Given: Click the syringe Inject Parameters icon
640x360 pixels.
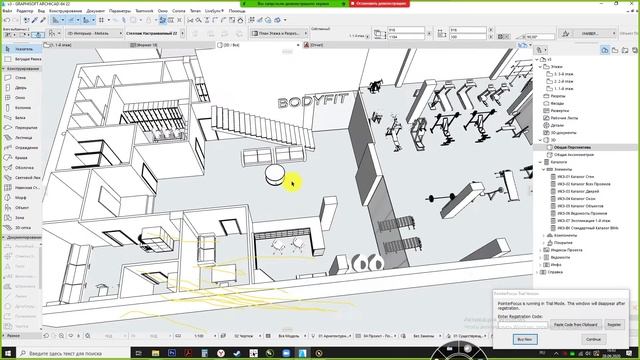Looking at the screenshot, I should [x=42, y=20].
